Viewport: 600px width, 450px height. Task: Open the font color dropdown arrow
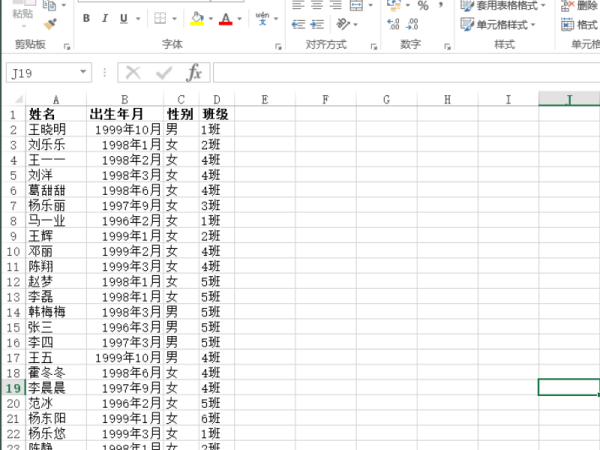pos(240,19)
